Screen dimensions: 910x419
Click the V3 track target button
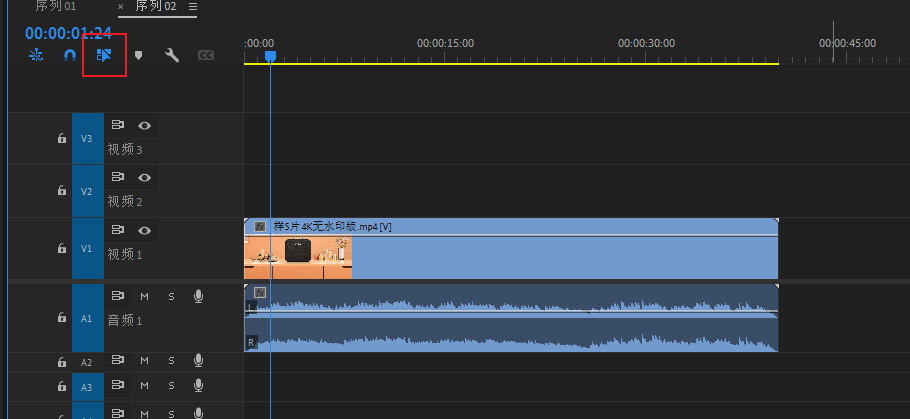coord(87,139)
